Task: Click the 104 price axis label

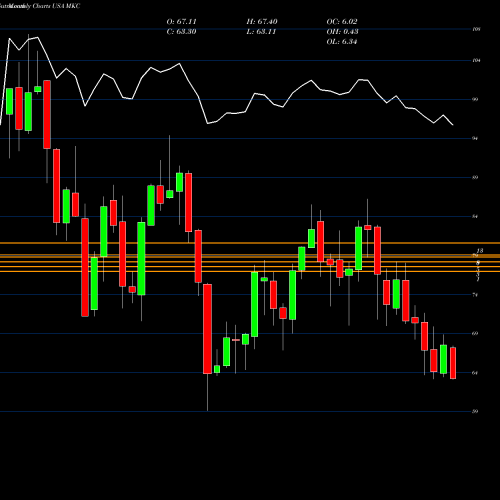Action: (476, 61)
